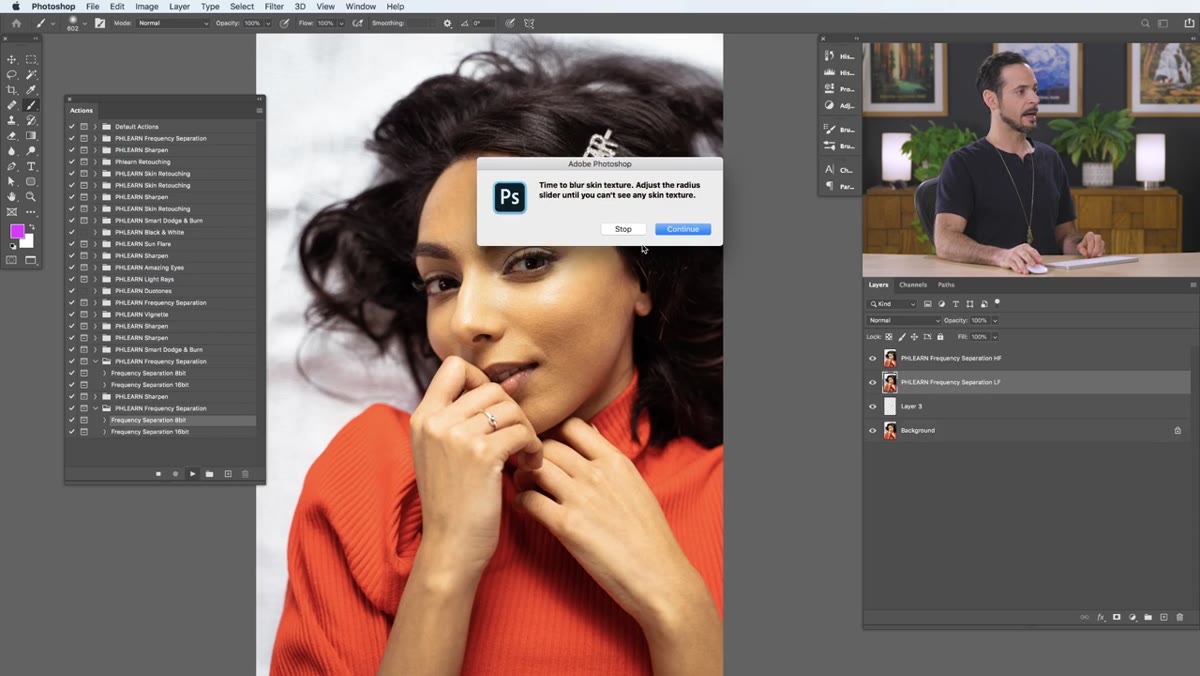Viewport: 1200px width, 676px height.
Task: Toggle visibility of Layer 3
Action: [x=872, y=406]
